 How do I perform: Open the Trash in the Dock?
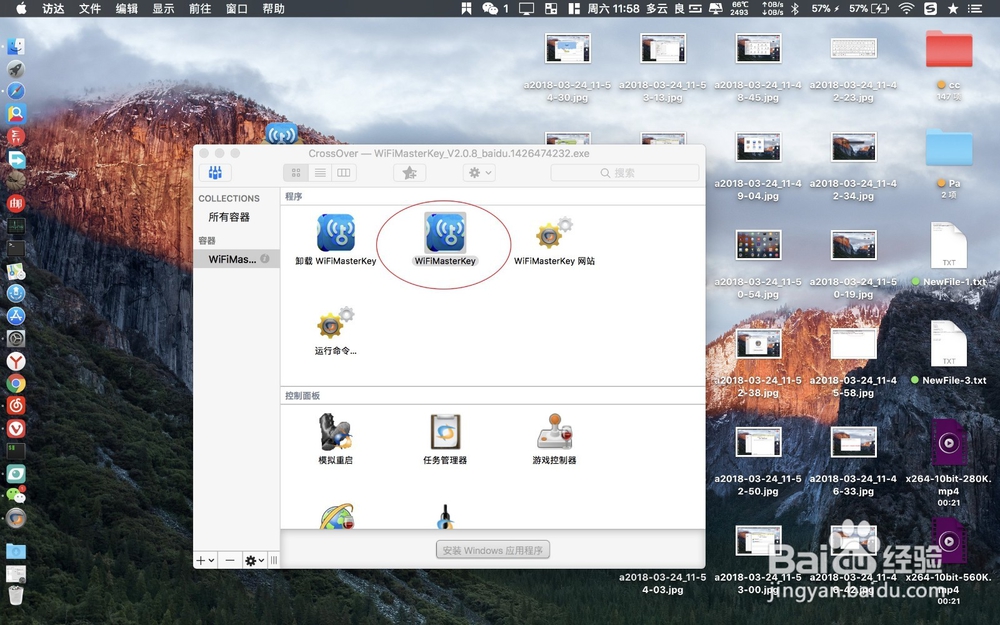[16, 595]
